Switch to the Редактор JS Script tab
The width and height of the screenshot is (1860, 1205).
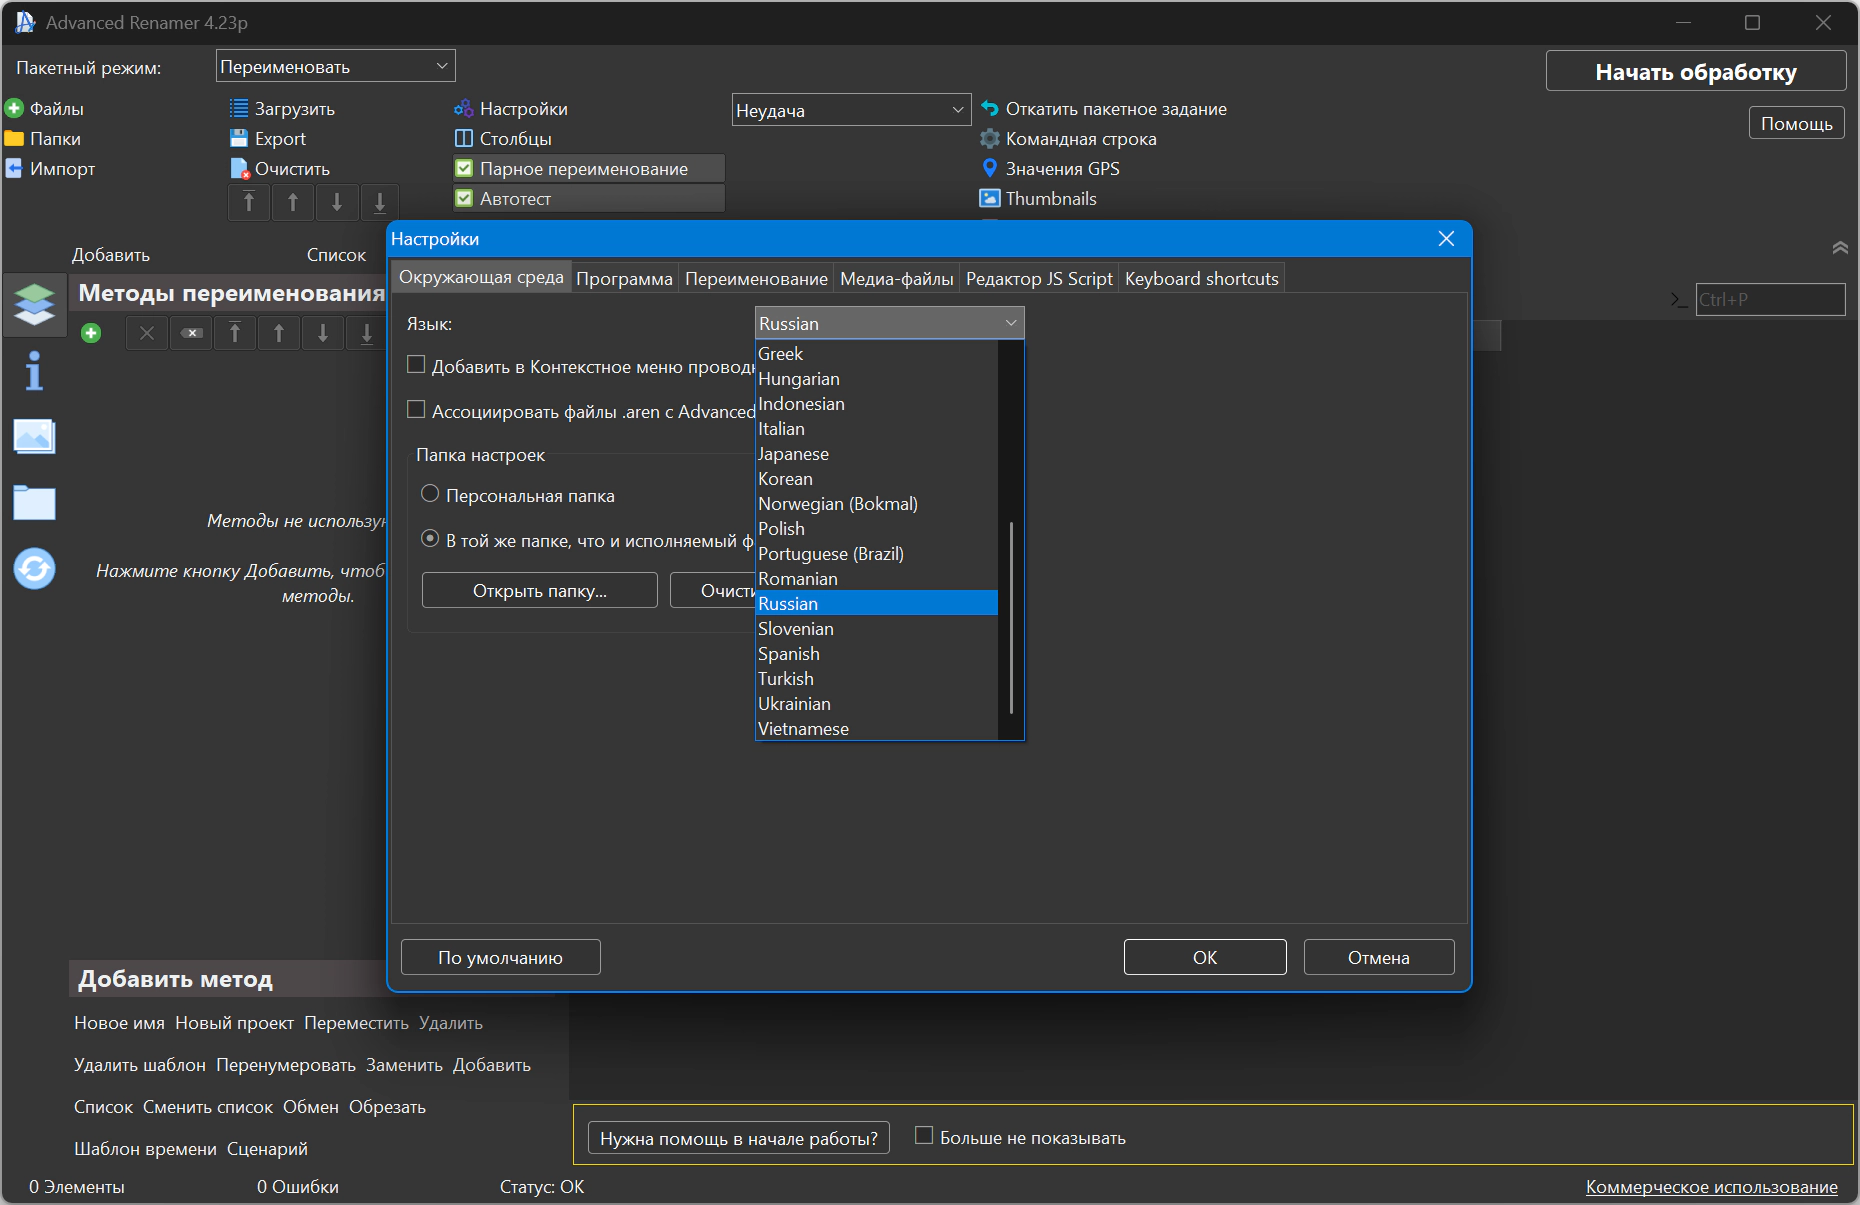1039,278
